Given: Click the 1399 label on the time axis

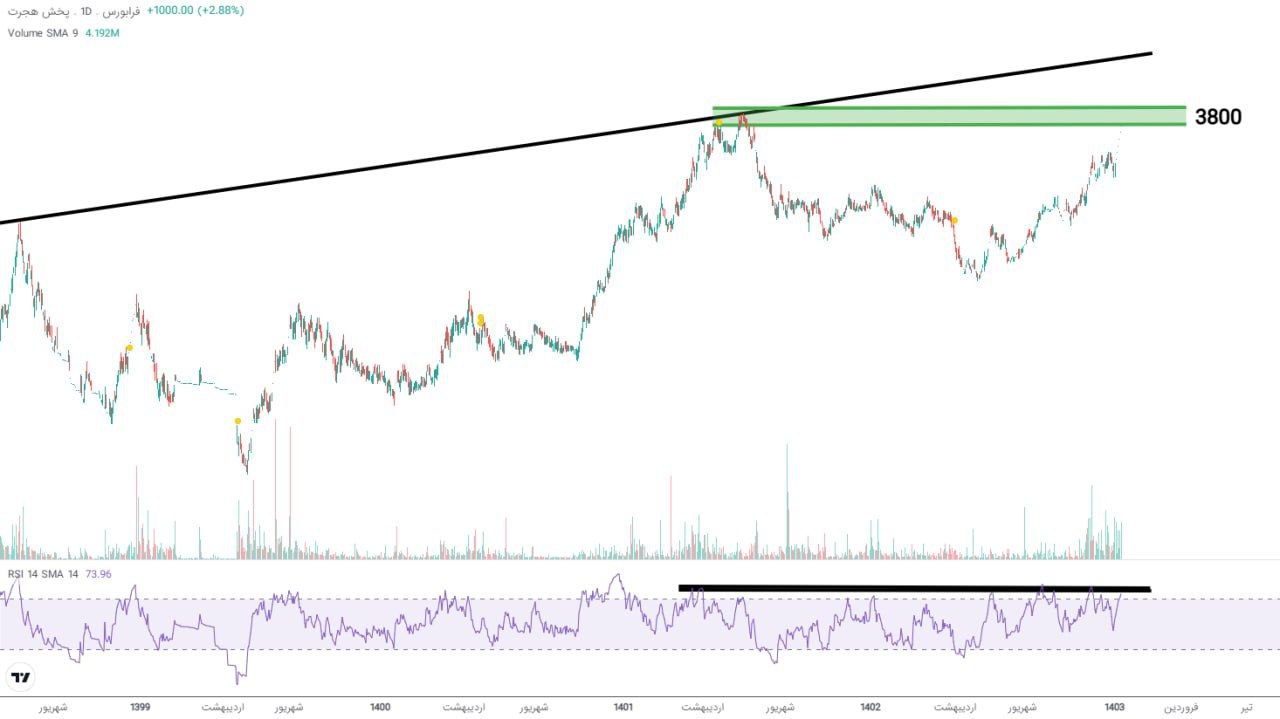Looking at the screenshot, I should pyautogui.click(x=140, y=707).
